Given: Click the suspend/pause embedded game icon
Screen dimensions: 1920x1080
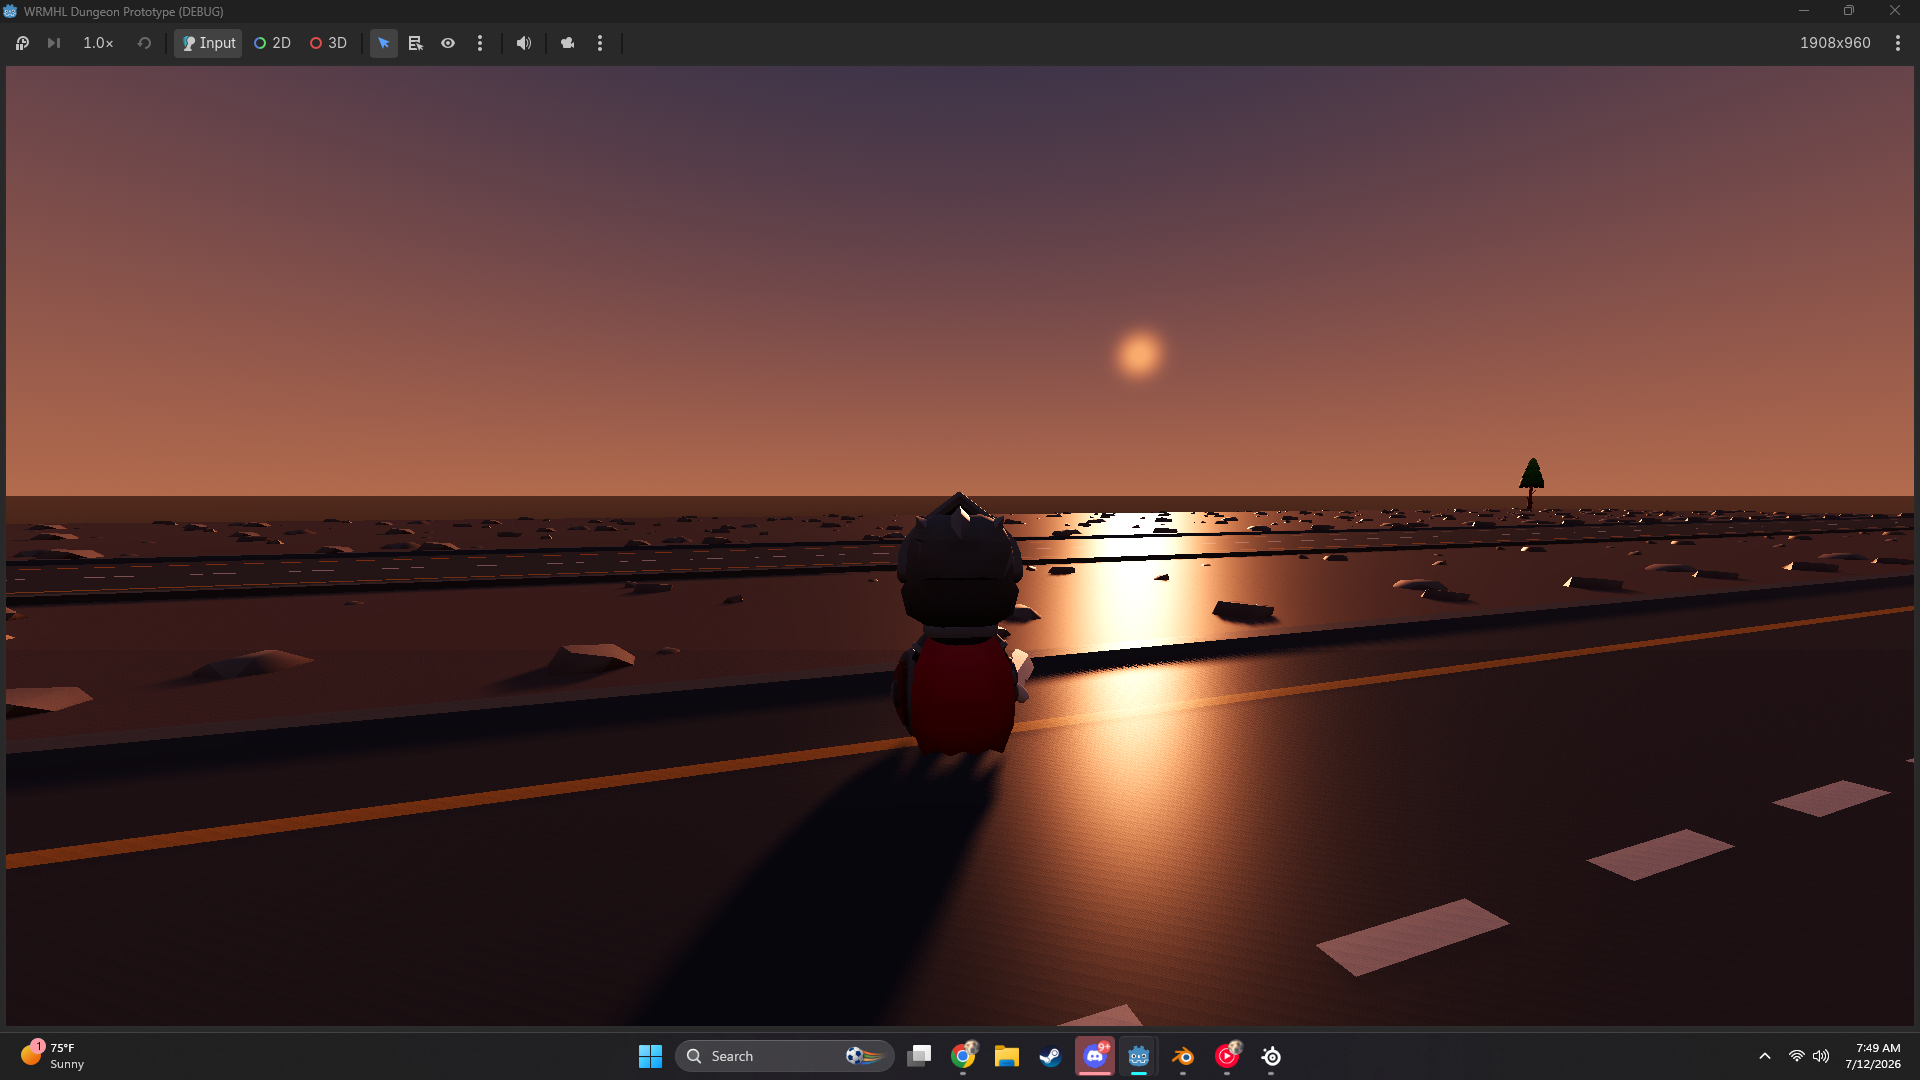Looking at the screenshot, I should pyautogui.click(x=22, y=43).
